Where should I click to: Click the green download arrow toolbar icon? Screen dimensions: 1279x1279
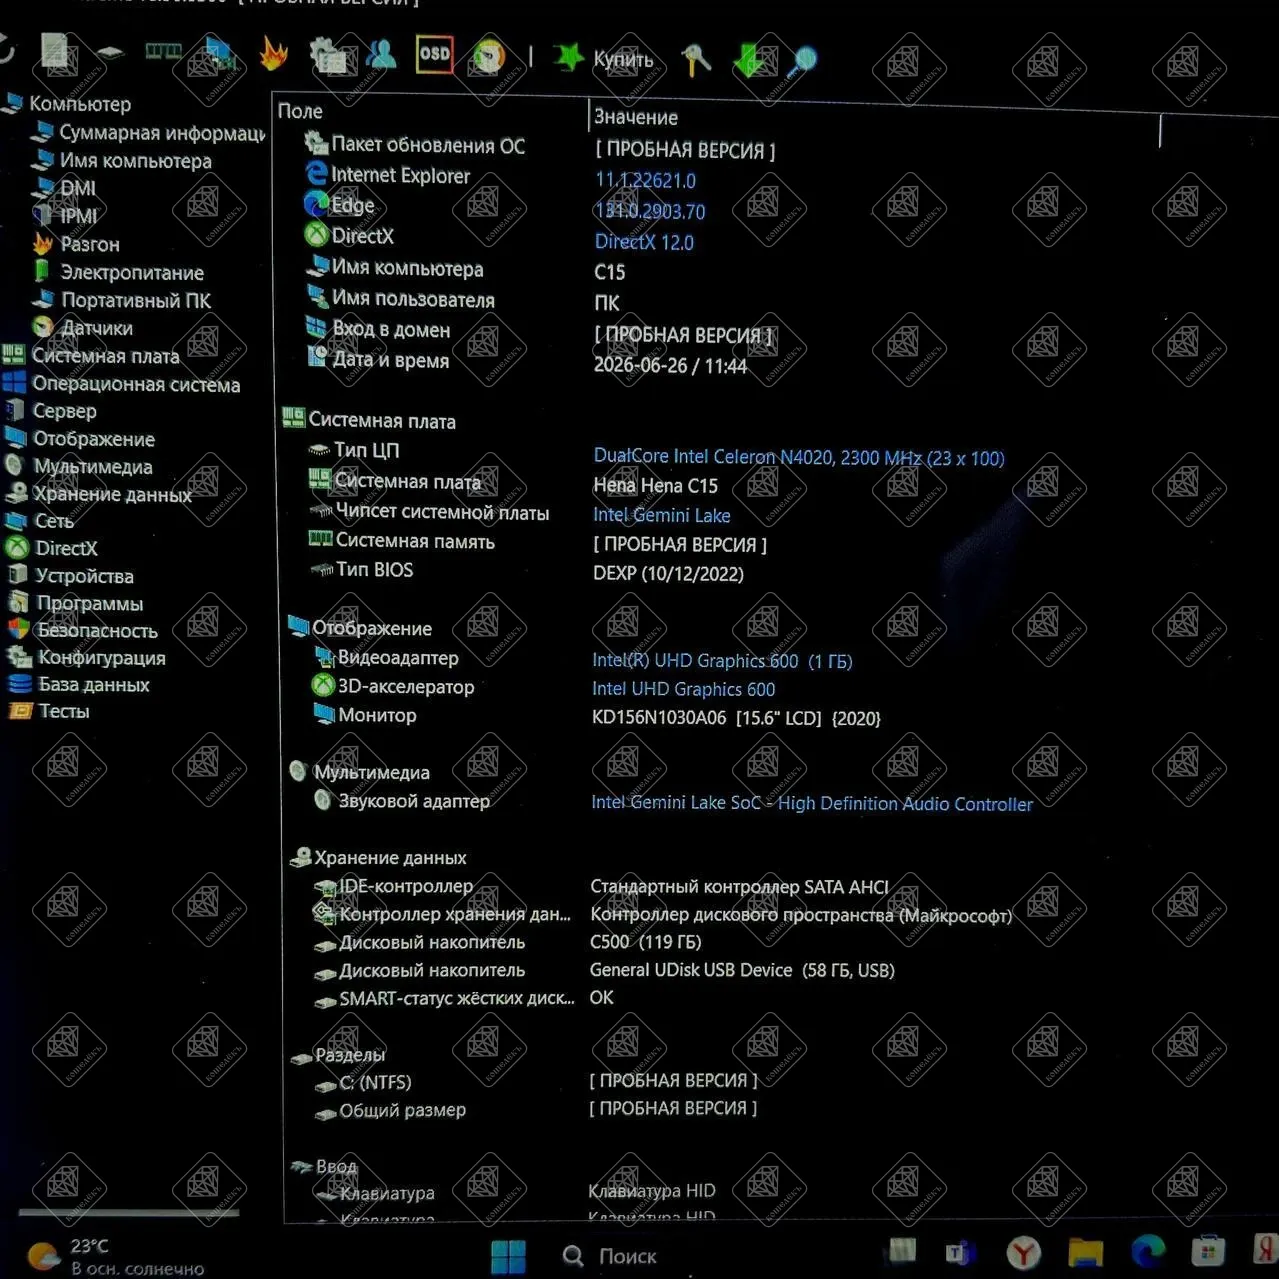tap(748, 62)
